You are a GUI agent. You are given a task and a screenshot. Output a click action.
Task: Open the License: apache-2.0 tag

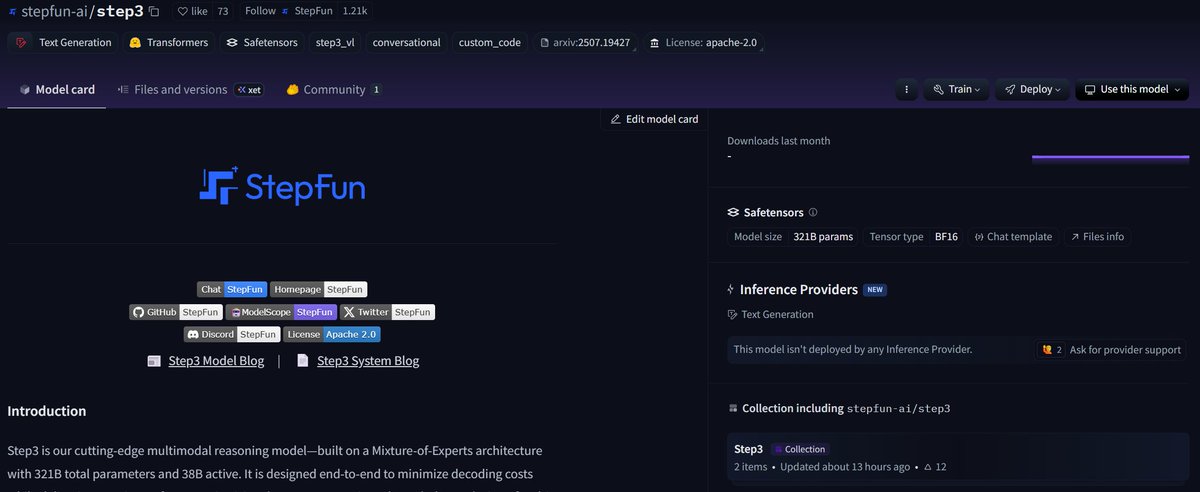pos(704,43)
